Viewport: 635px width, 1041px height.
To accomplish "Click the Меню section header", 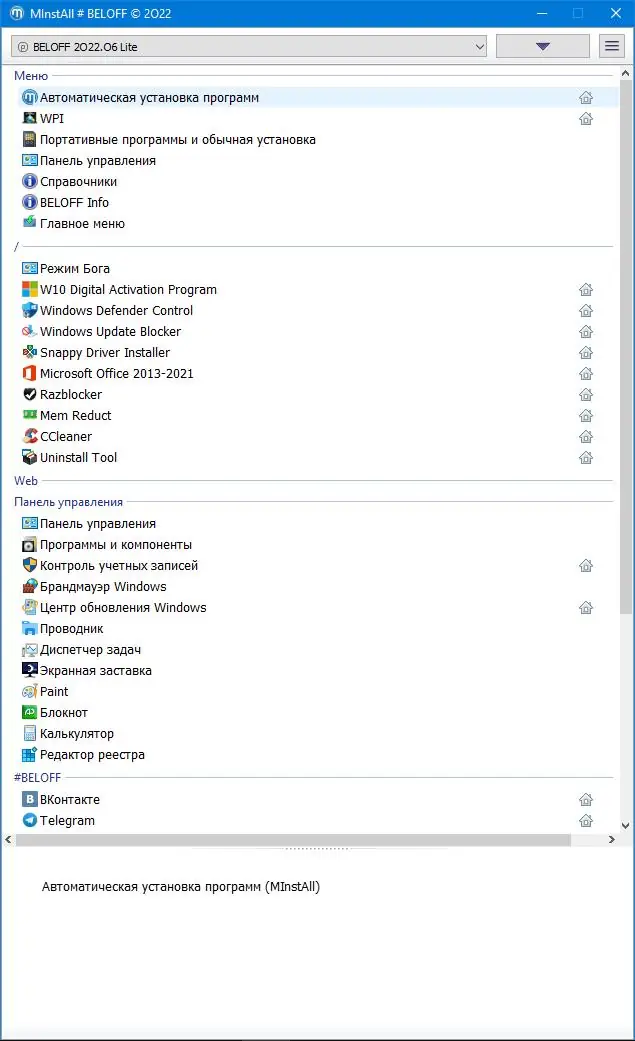I will coord(31,76).
